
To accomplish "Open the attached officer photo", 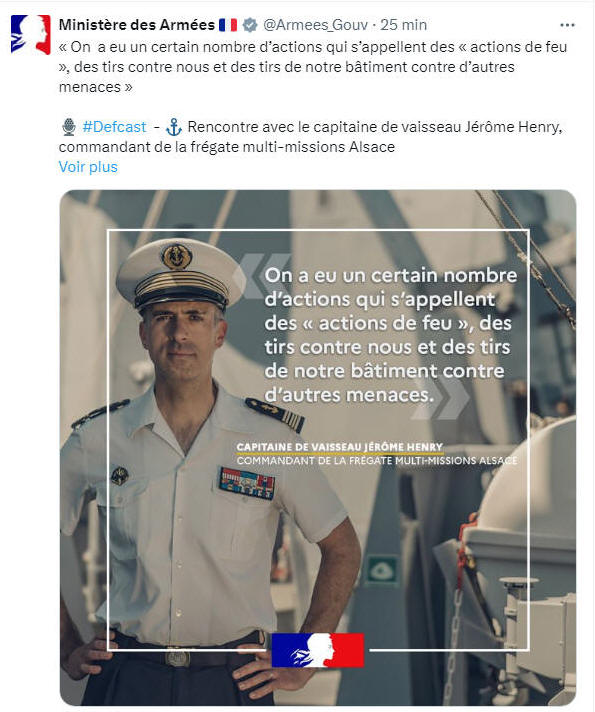I will [318, 447].
